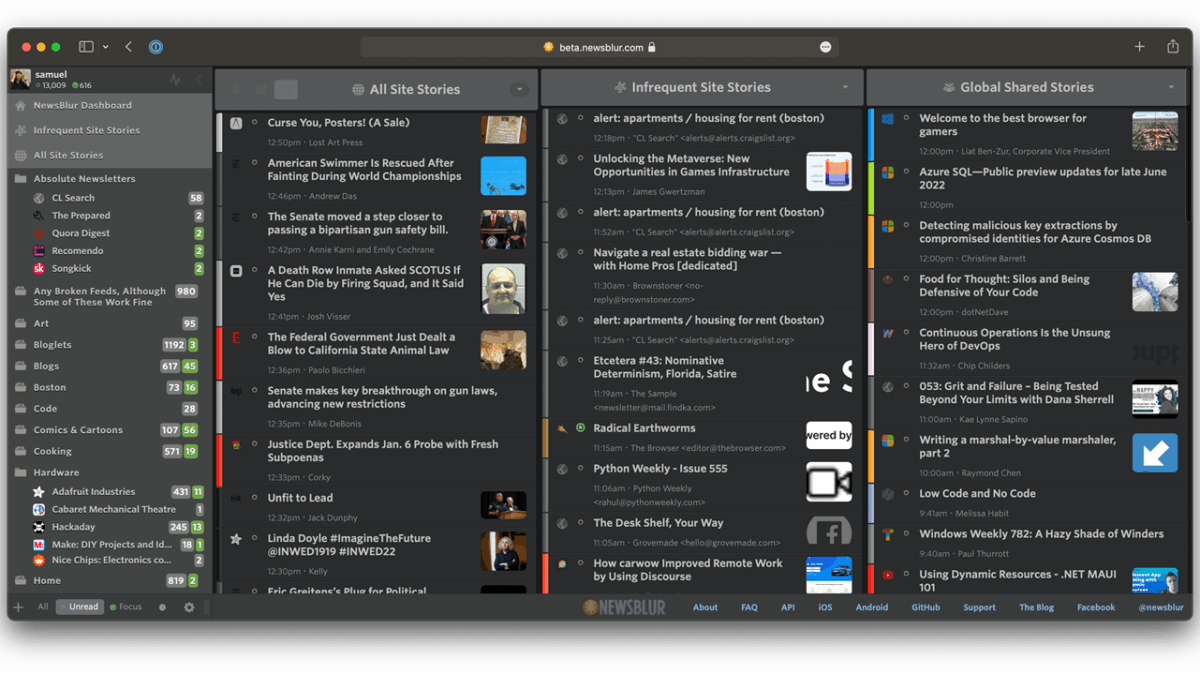Switch to Unread stories filter
Screen dimensions: 1200x674
pyautogui.click(x=80, y=607)
